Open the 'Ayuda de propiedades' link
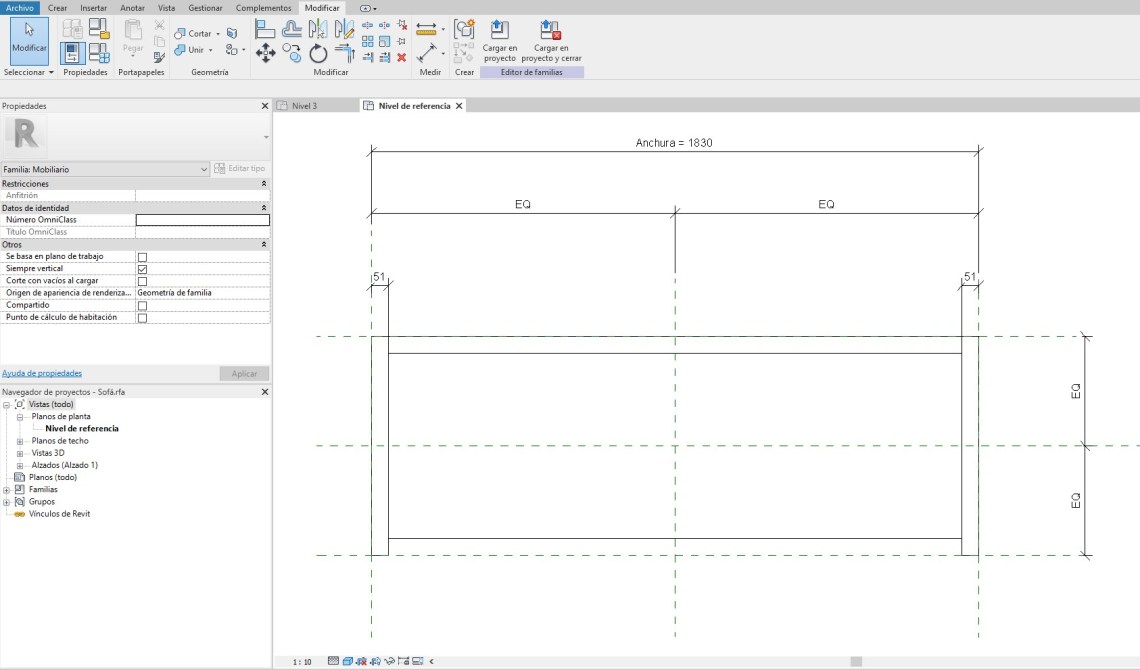This screenshot has height=670, width=1140. pos(42,373)
